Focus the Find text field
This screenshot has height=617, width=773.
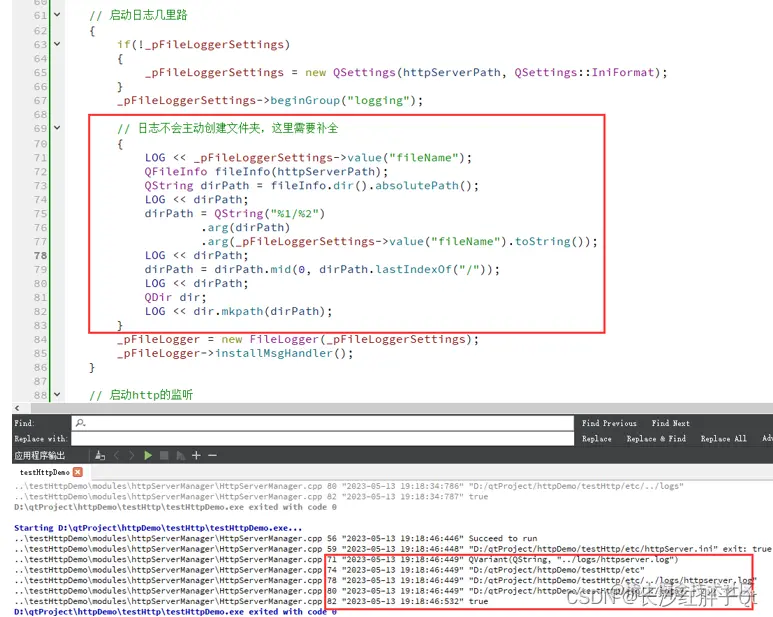click(323, 423)
